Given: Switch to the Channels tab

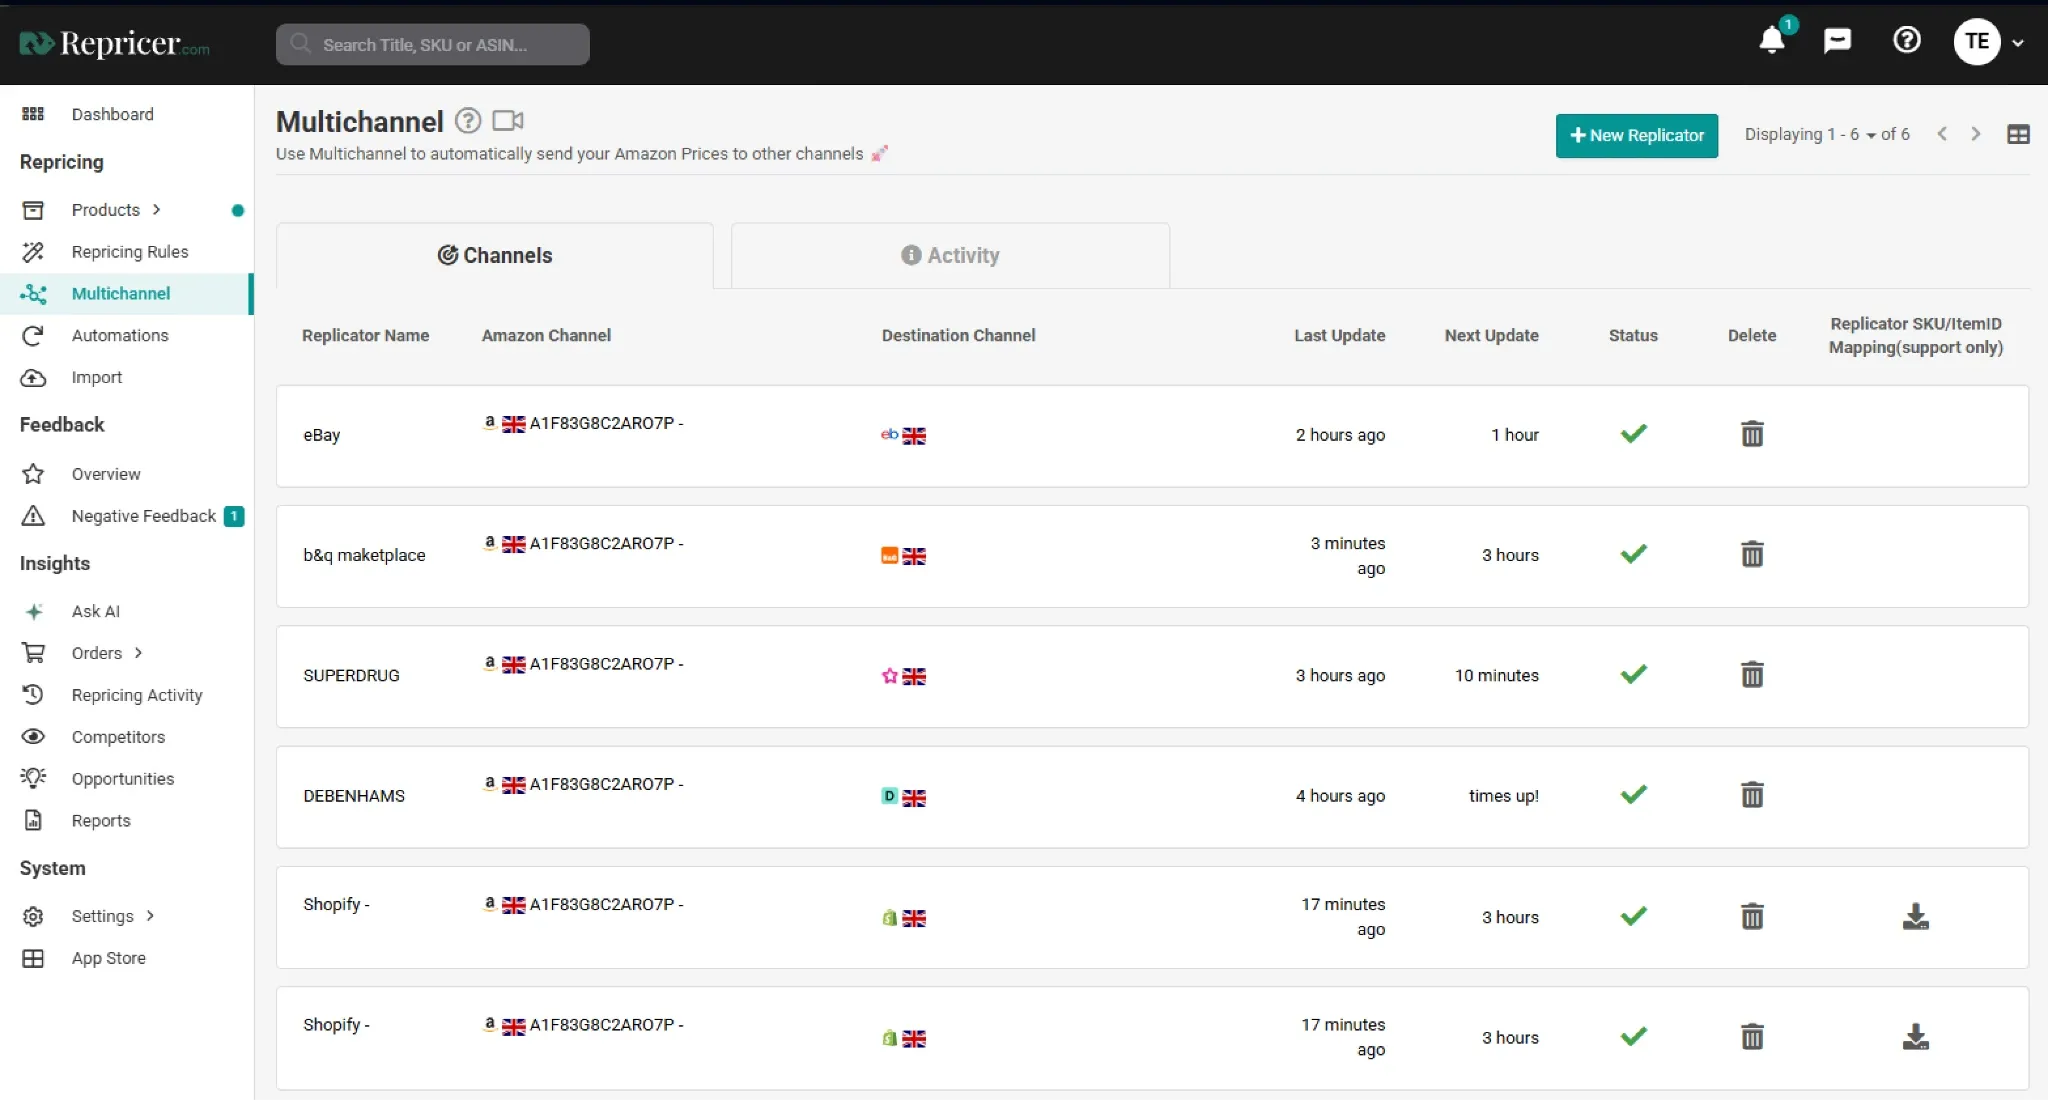Looking at the screenshot, I should click(494, 255).
